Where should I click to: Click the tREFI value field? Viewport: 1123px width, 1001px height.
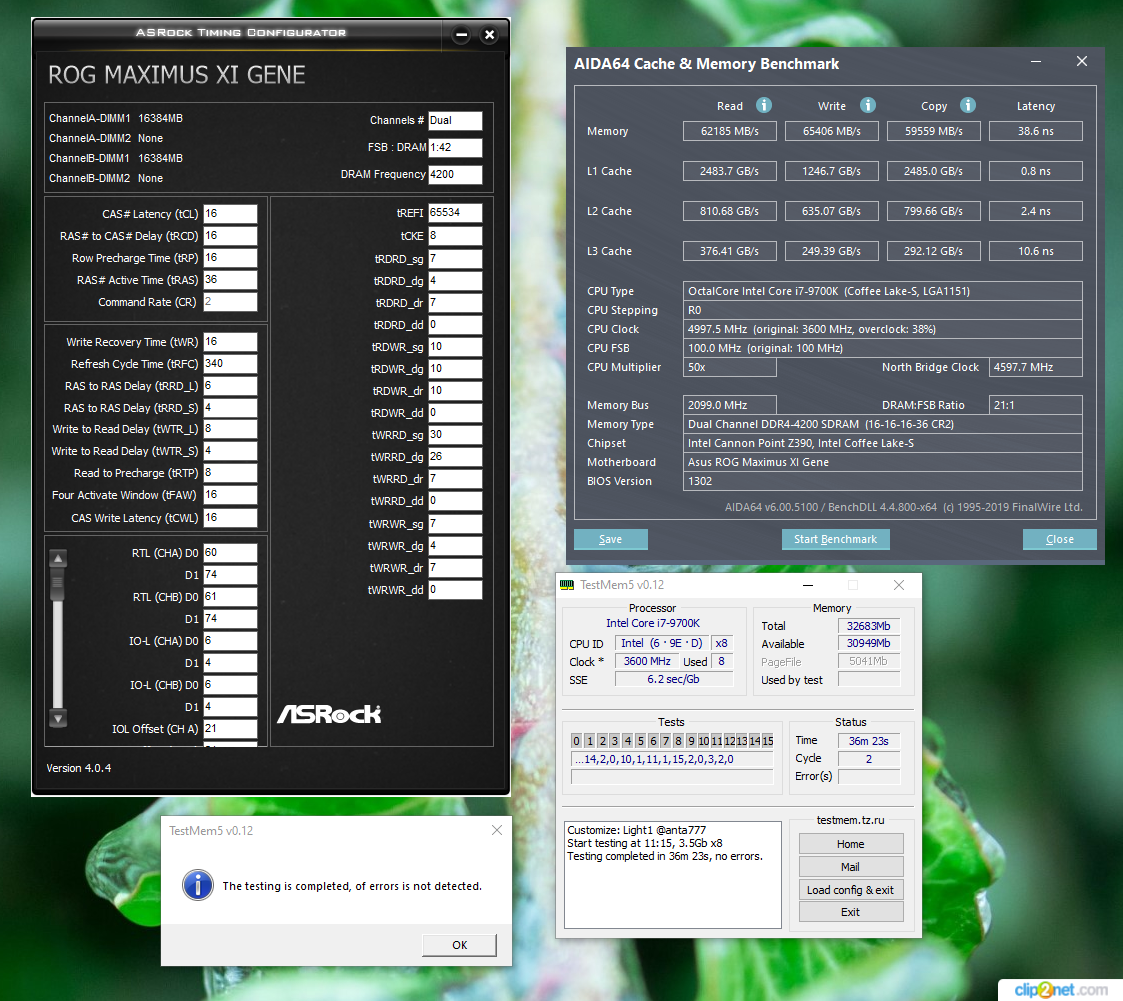coord(456,213)
